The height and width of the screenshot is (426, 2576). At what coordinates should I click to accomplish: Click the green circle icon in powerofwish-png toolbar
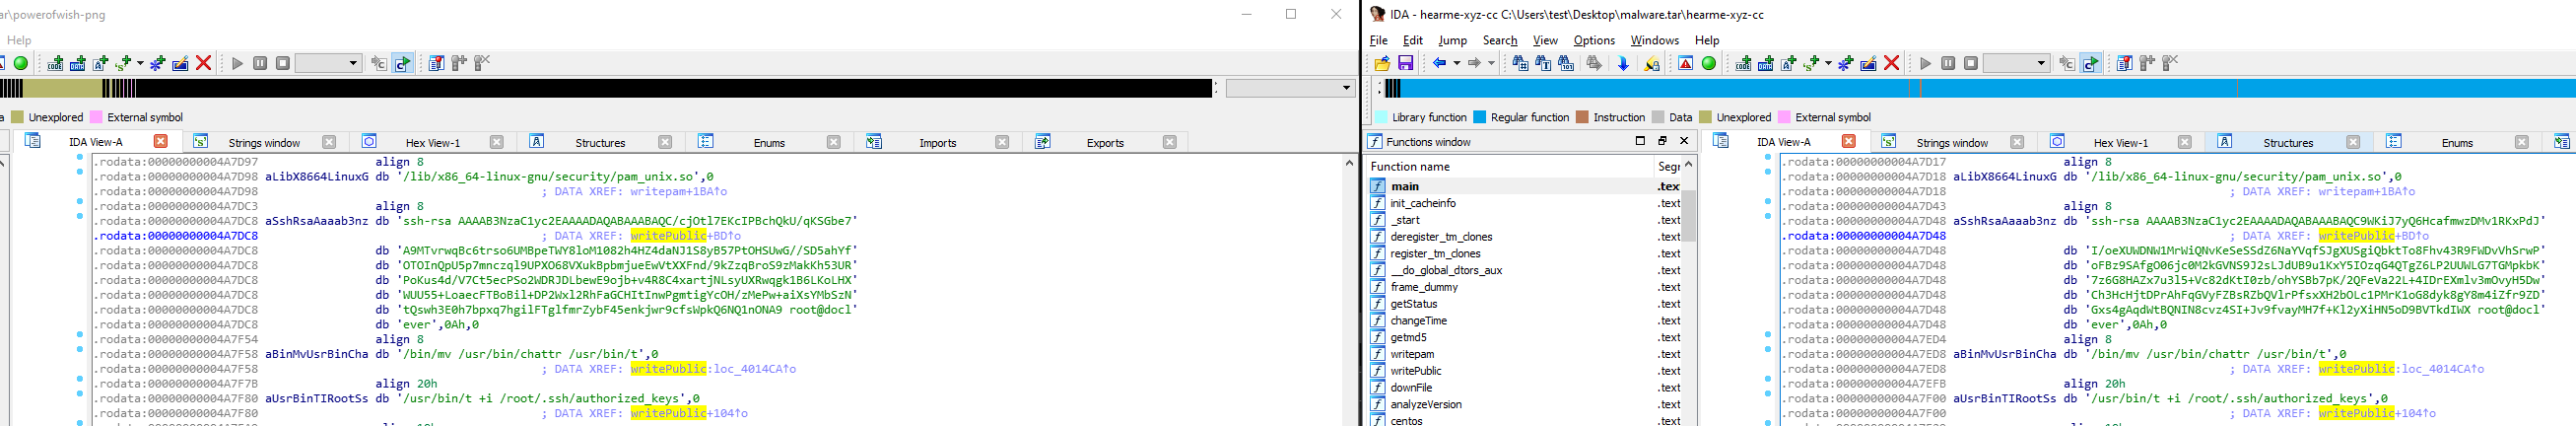coord(21,63)
